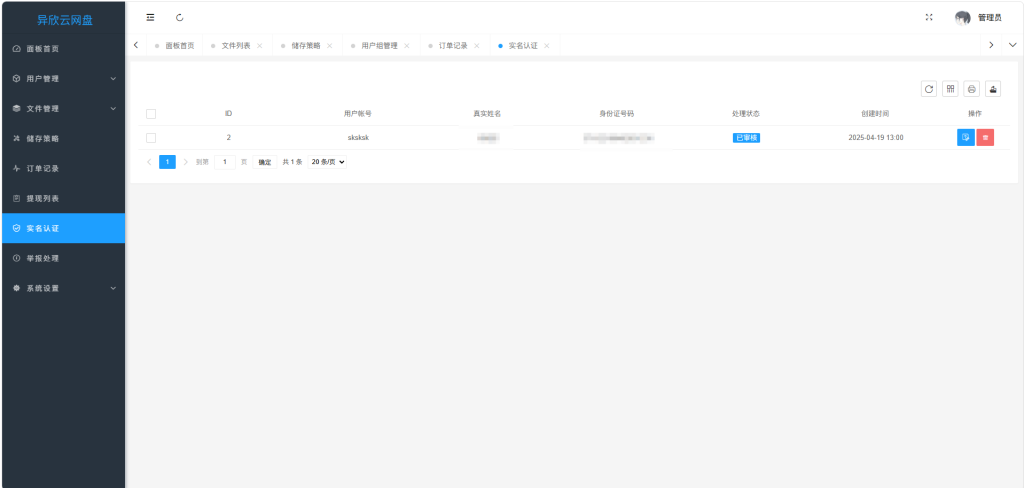Click the table refresh icon button

pos(929,89)
